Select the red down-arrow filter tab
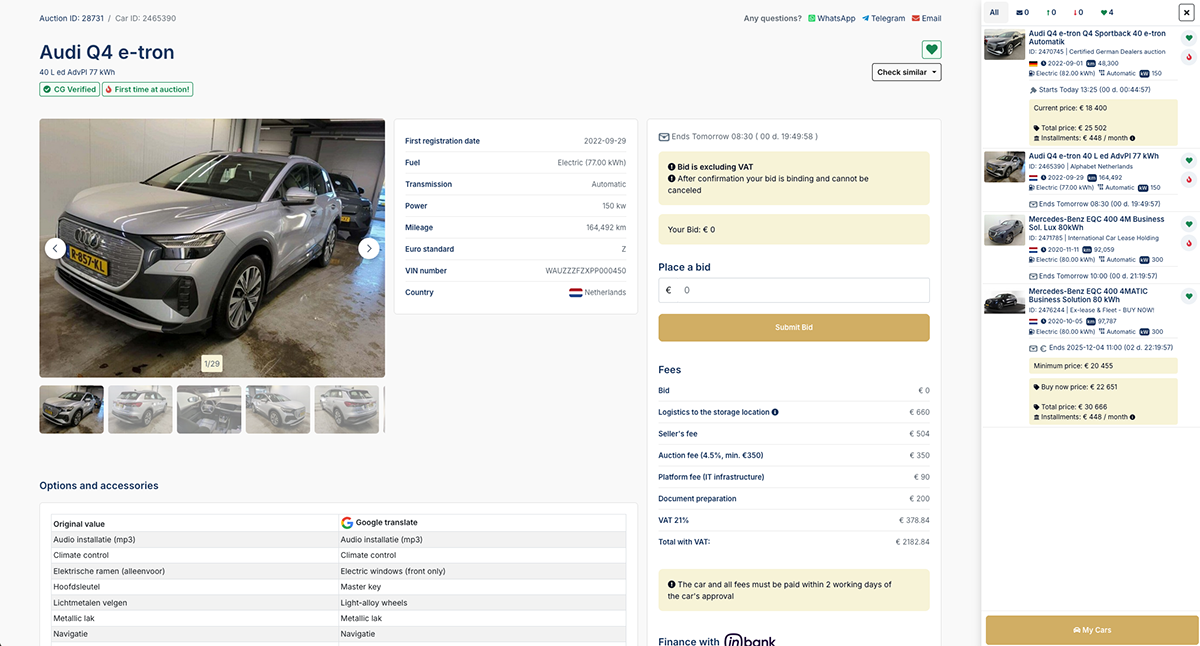The image size is (1200, 646). [x=1078, y=12]
